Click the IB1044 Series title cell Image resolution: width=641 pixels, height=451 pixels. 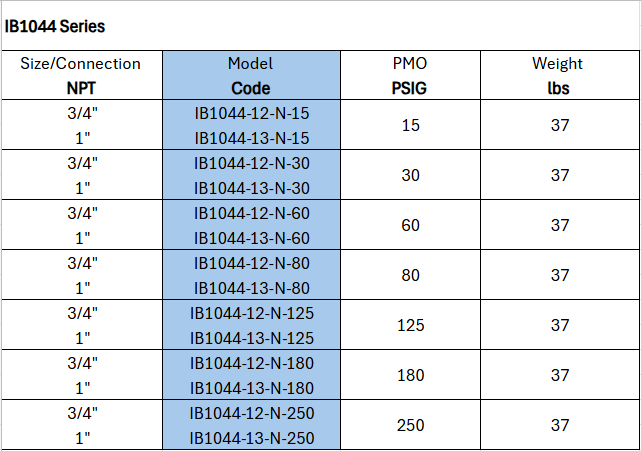click(55, 26)
